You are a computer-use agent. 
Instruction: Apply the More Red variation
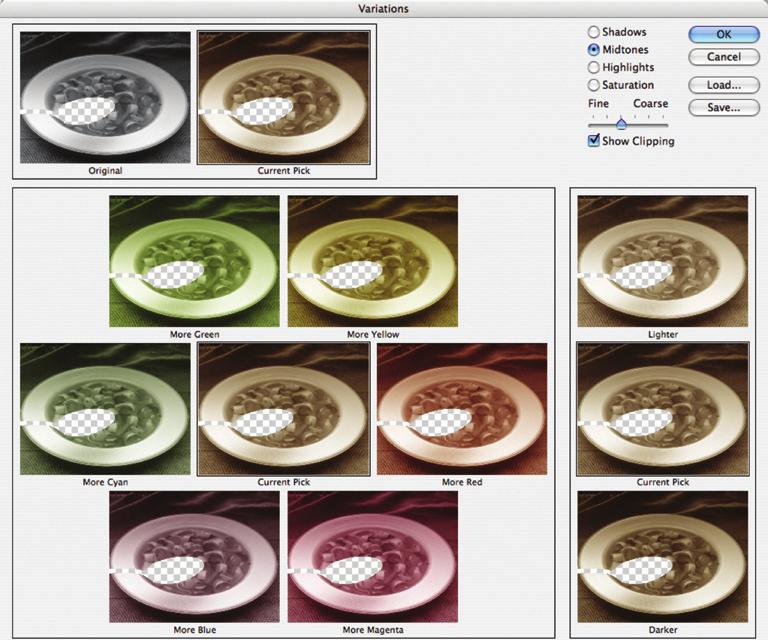tap(462, 409)
